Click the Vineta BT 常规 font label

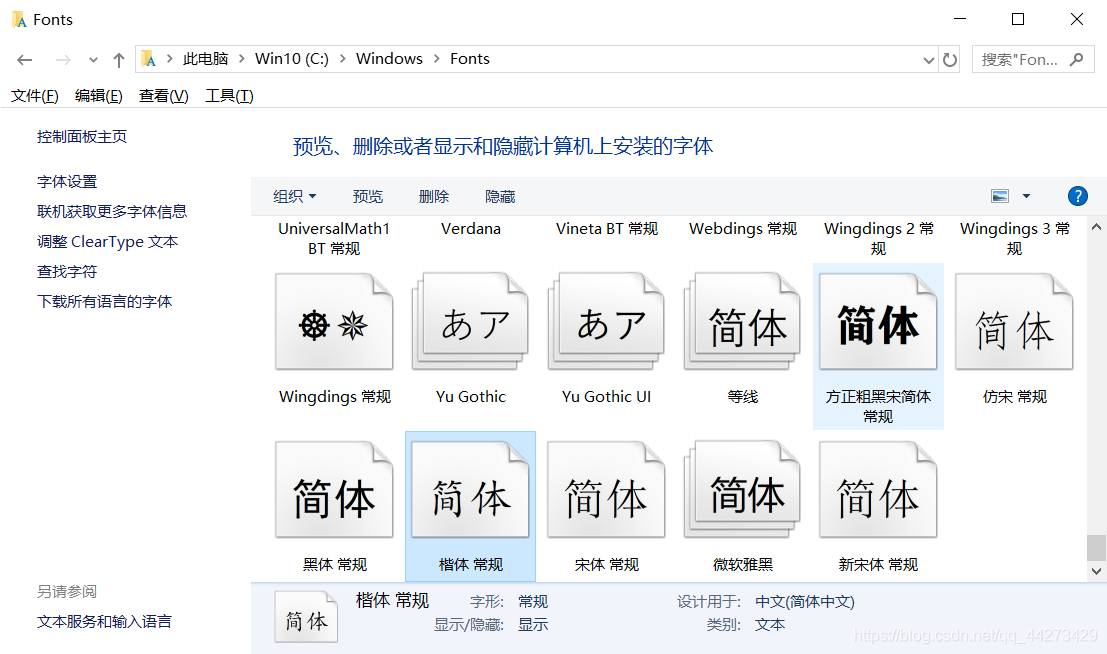[x=606, y=229]
